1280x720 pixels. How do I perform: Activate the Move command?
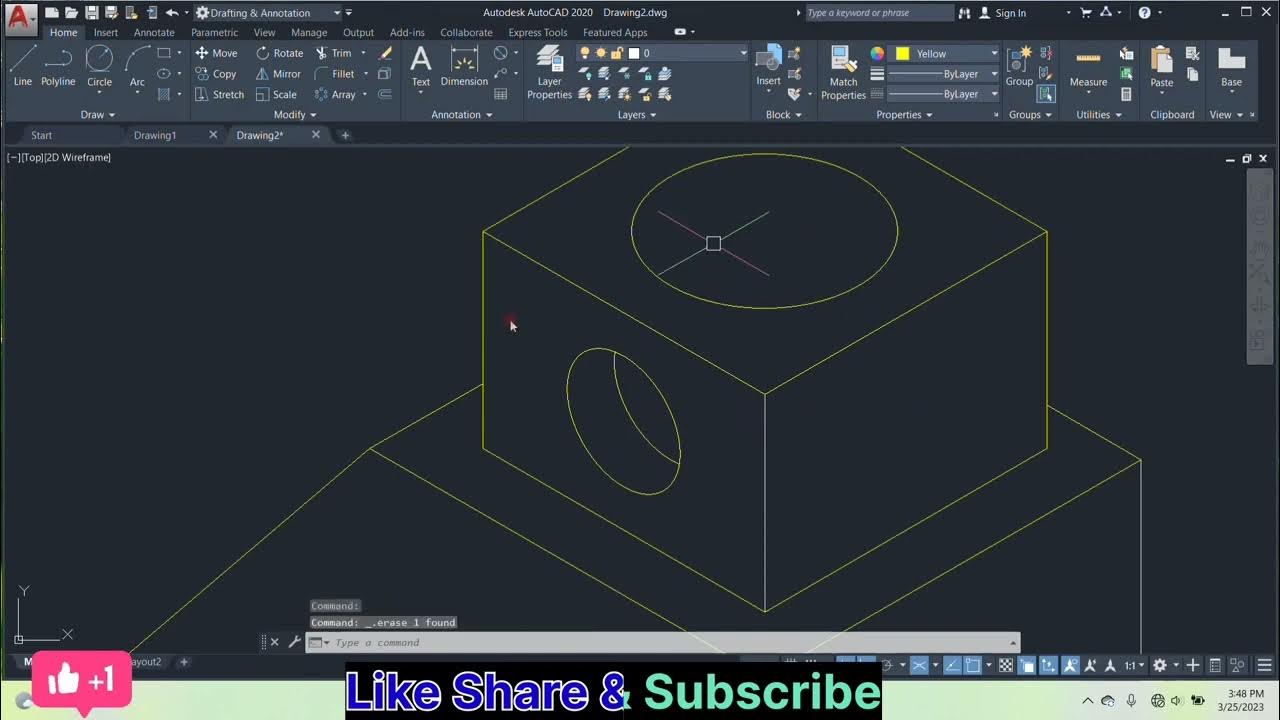coord(216,53)
